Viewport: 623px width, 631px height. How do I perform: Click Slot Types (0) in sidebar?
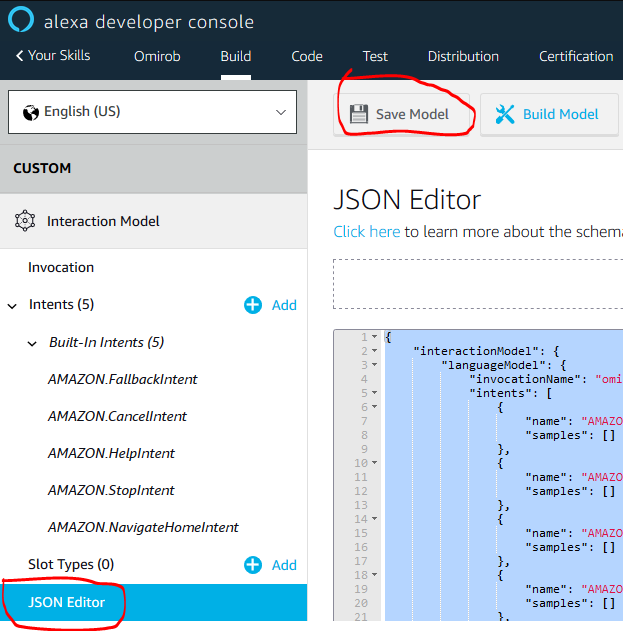pos(71,564)
